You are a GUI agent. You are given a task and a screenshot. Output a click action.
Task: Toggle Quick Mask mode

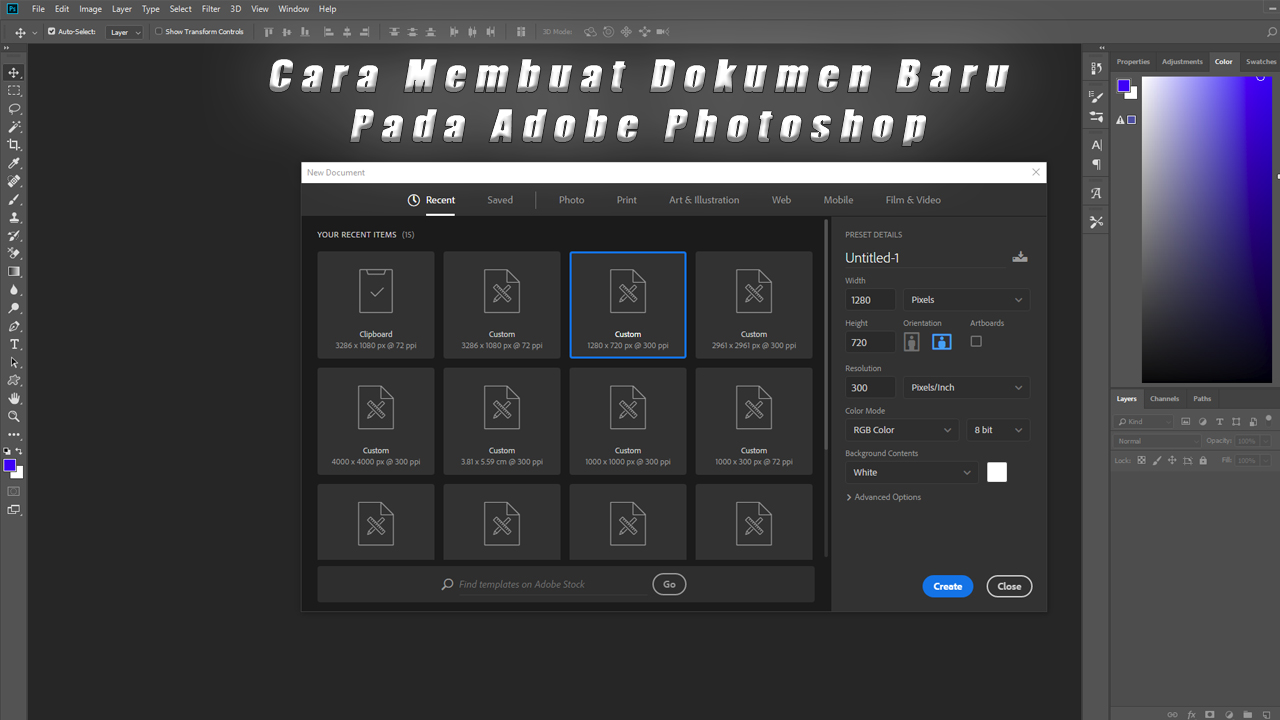[14, 491]
